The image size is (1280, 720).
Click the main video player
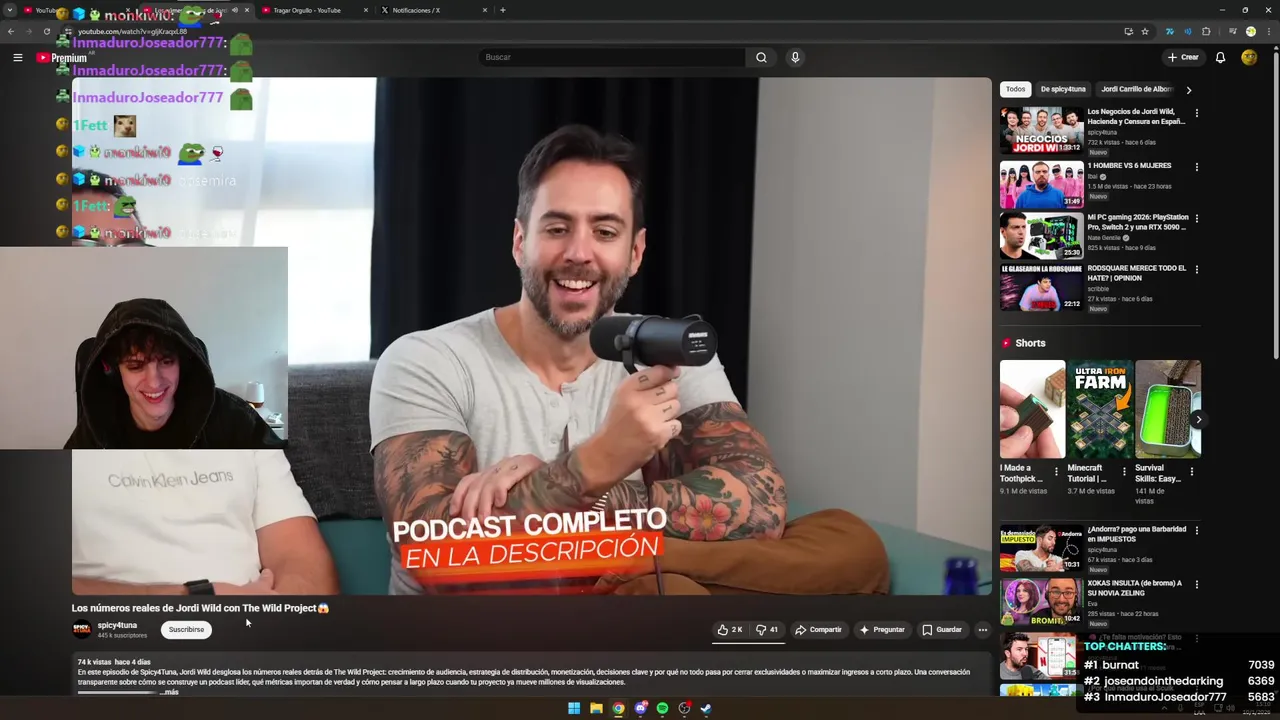tap(532, 336)
